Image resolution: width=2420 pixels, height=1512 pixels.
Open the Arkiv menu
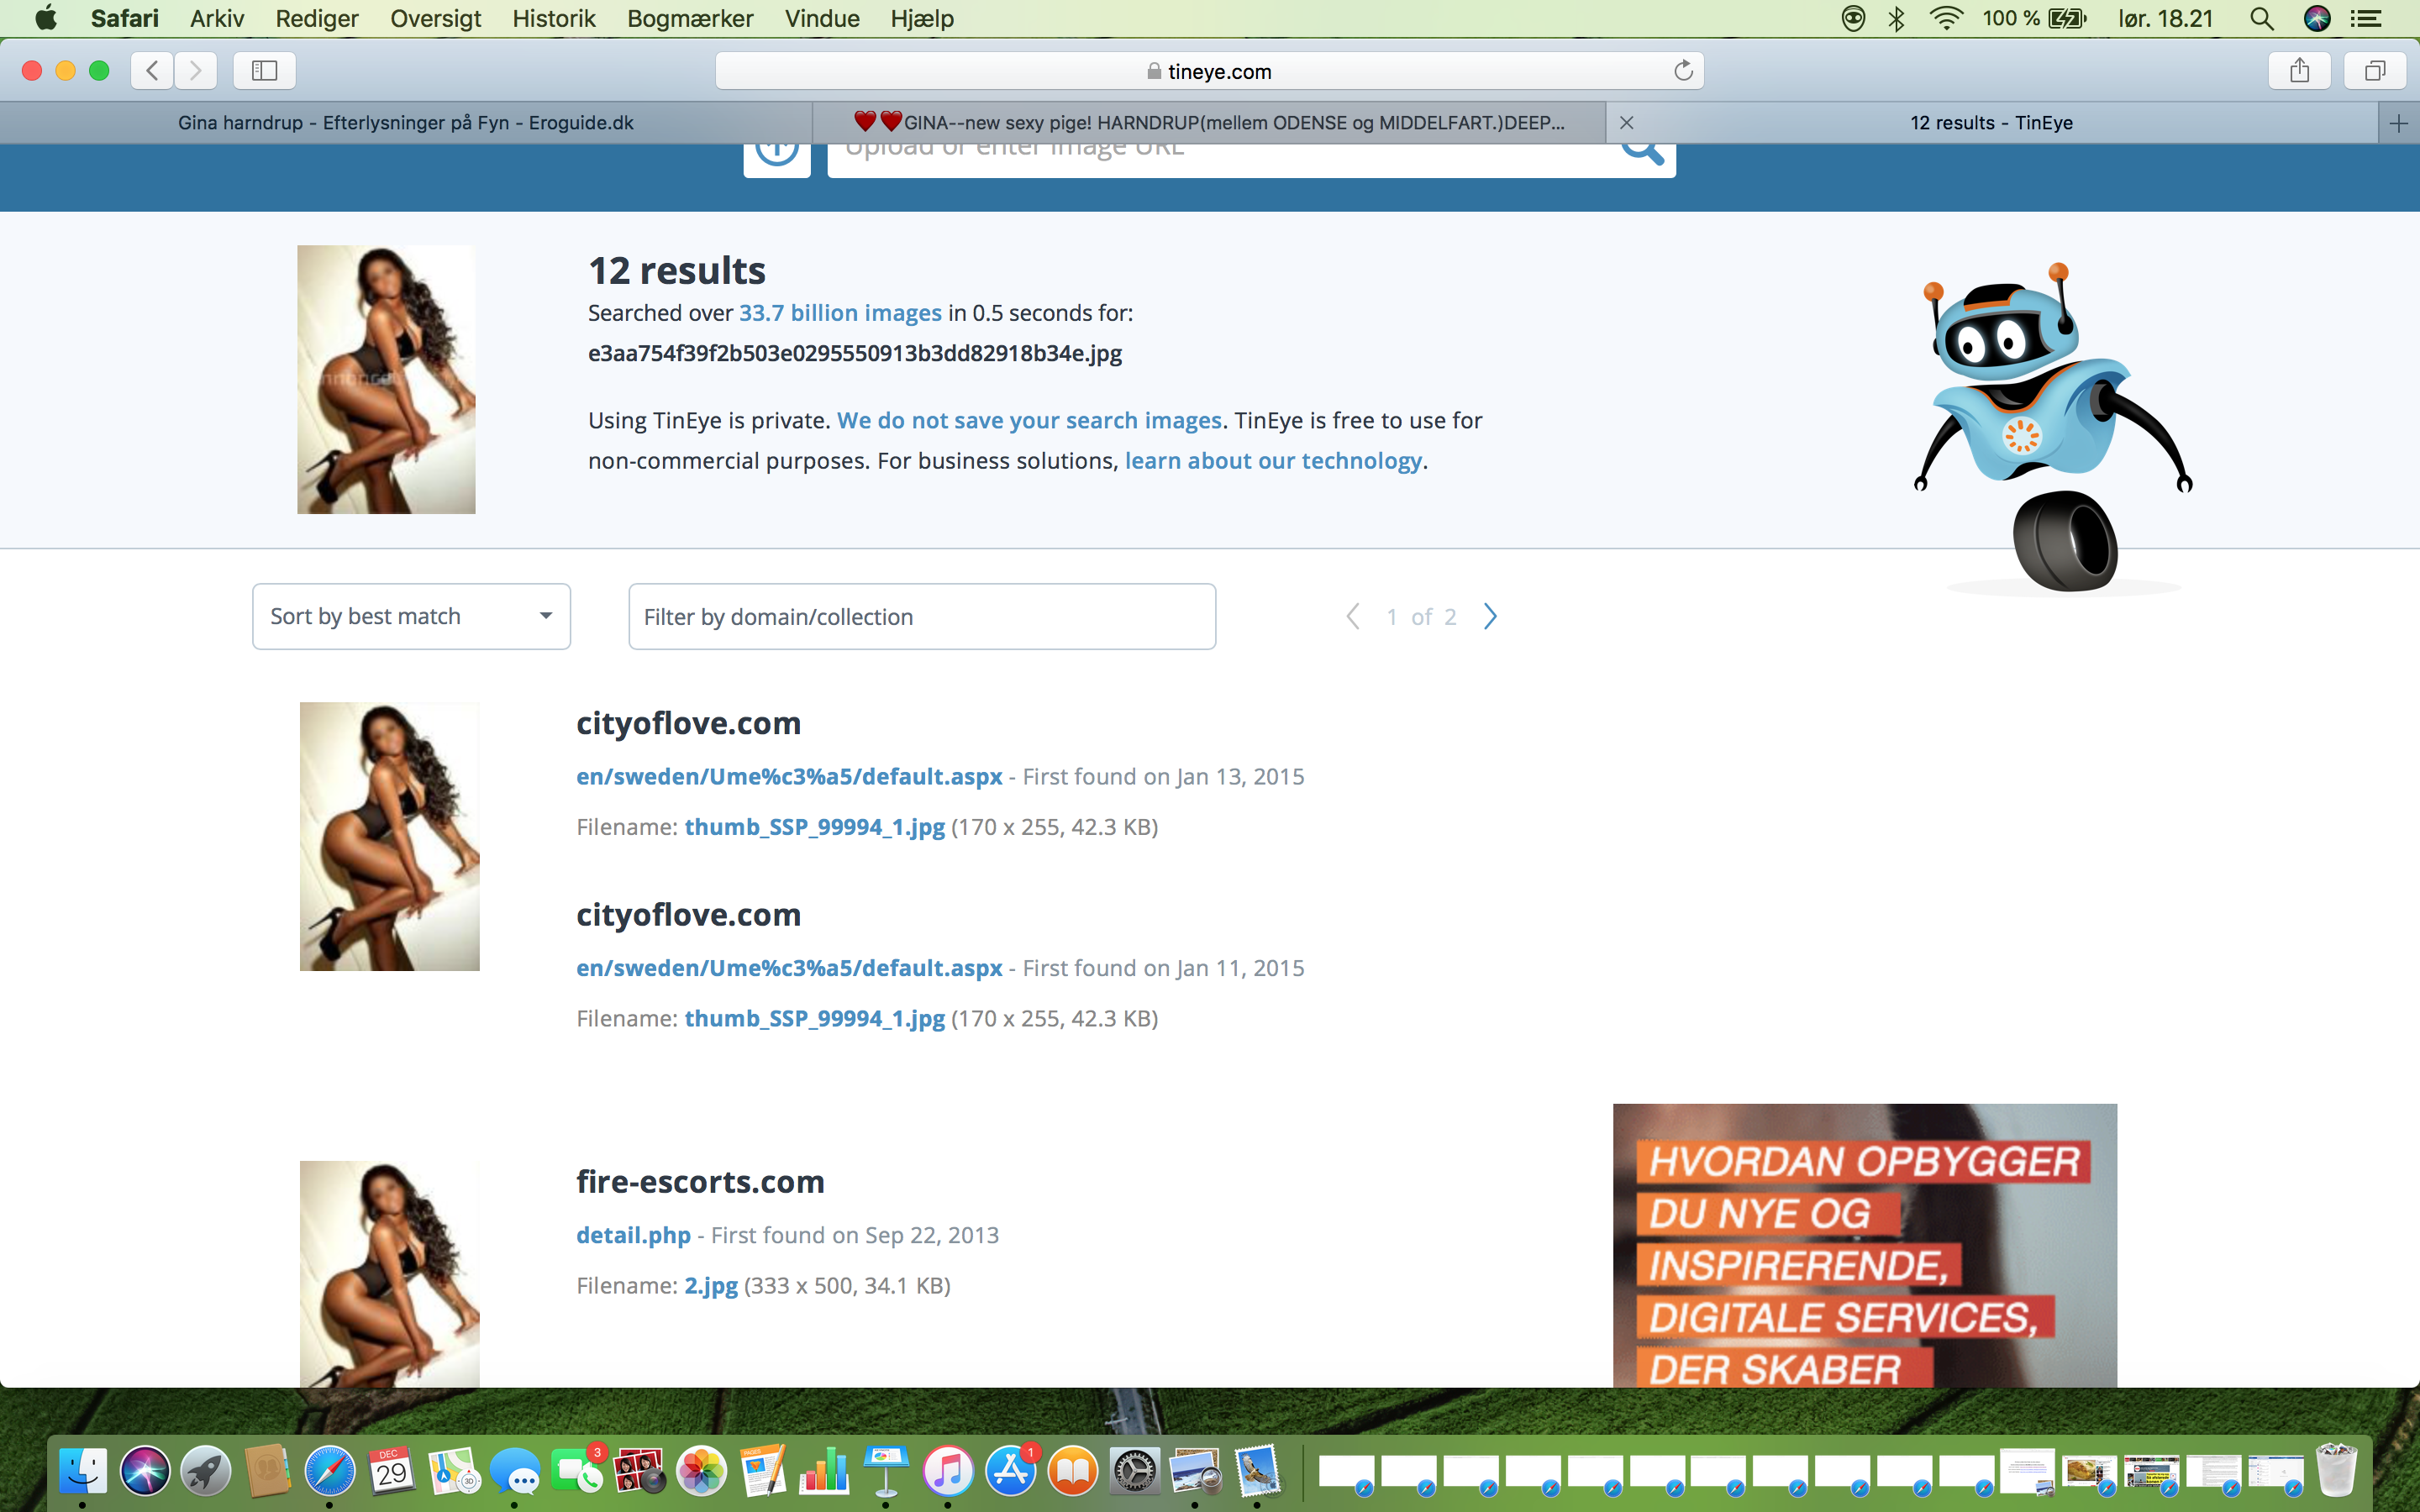pos(217,18)
